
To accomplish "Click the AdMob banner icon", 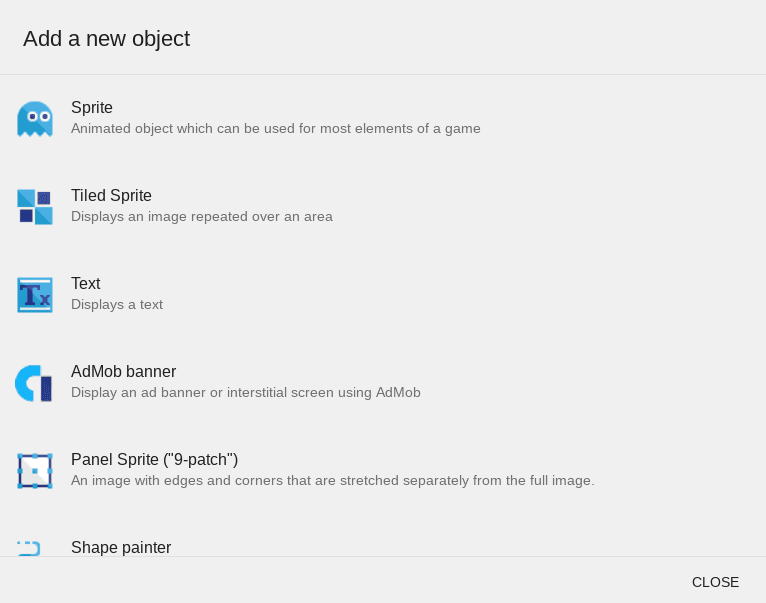I will coord(34,383).
